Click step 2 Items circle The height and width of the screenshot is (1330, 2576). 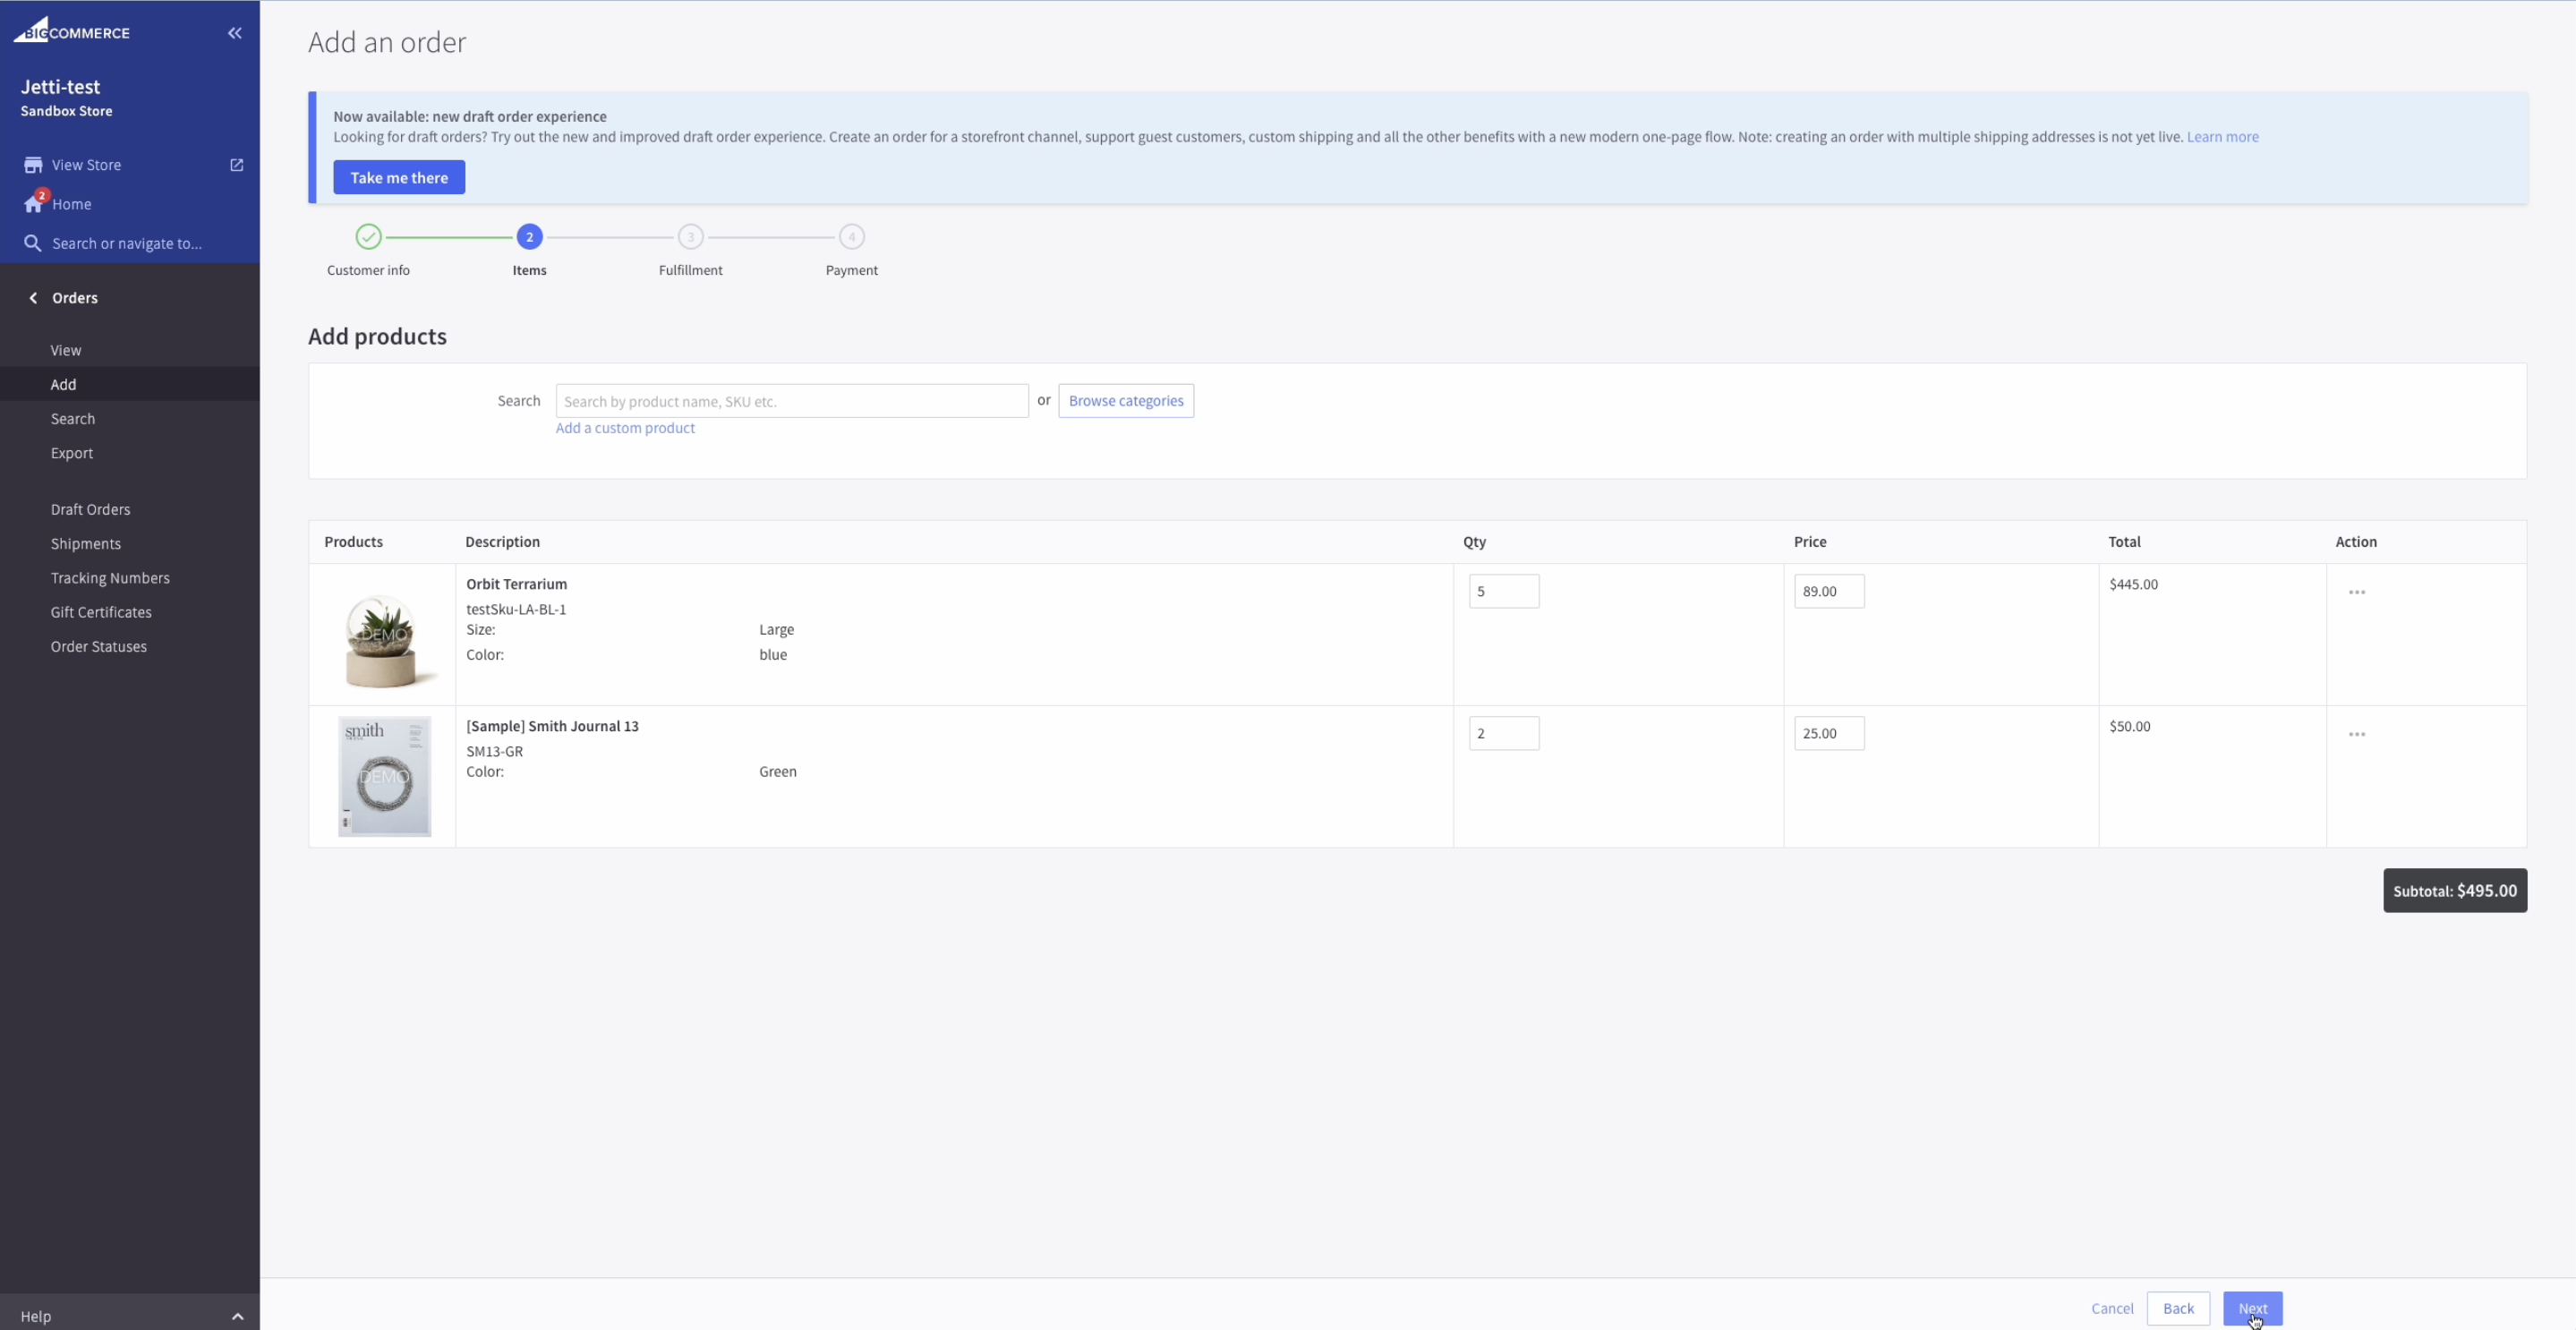530,237
